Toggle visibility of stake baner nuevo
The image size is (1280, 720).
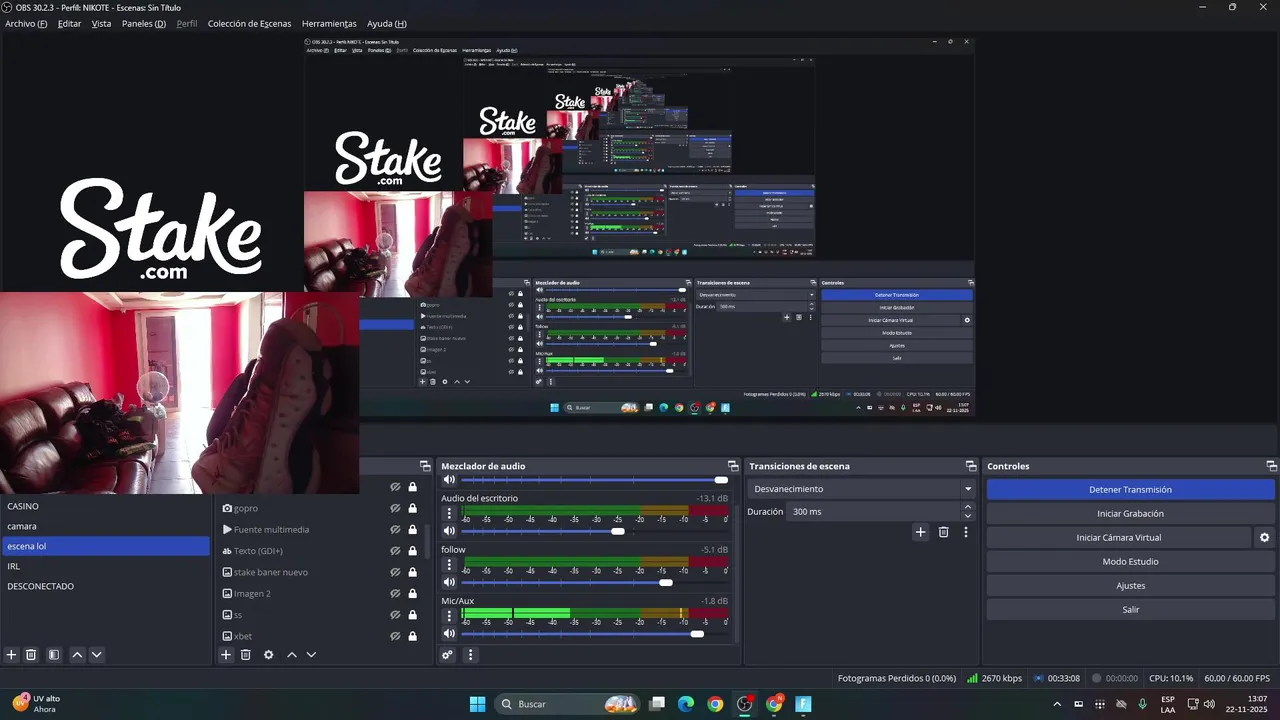tap(396, 572)
